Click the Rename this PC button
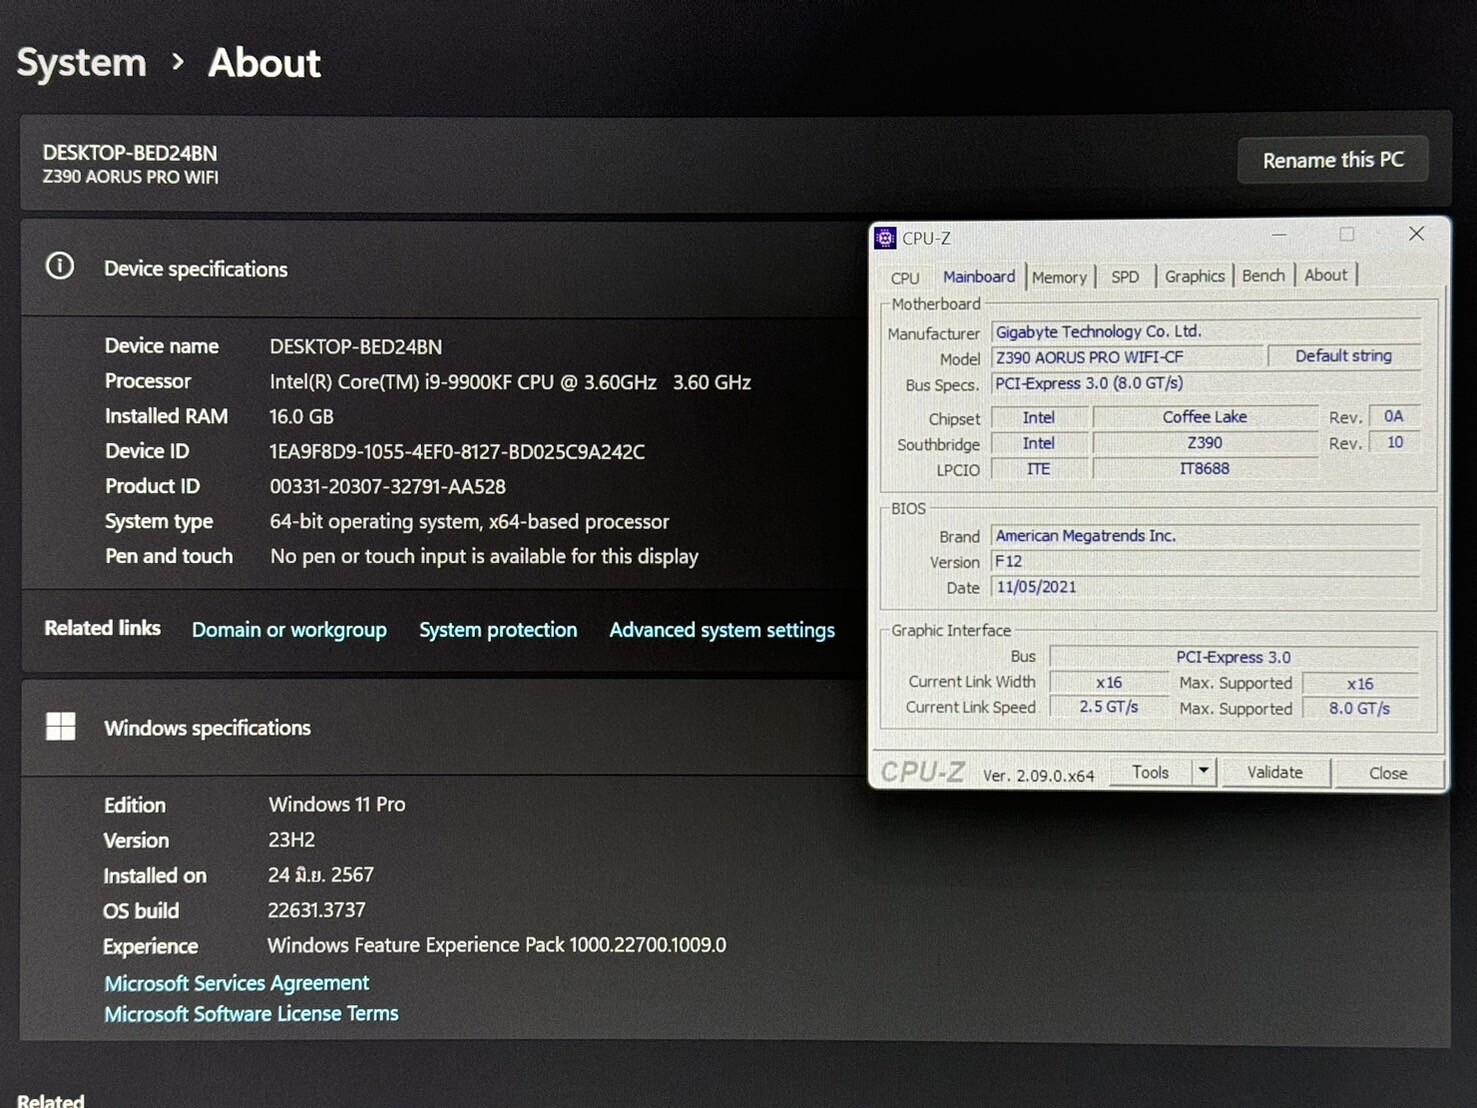 click(x=1333, y=160)
